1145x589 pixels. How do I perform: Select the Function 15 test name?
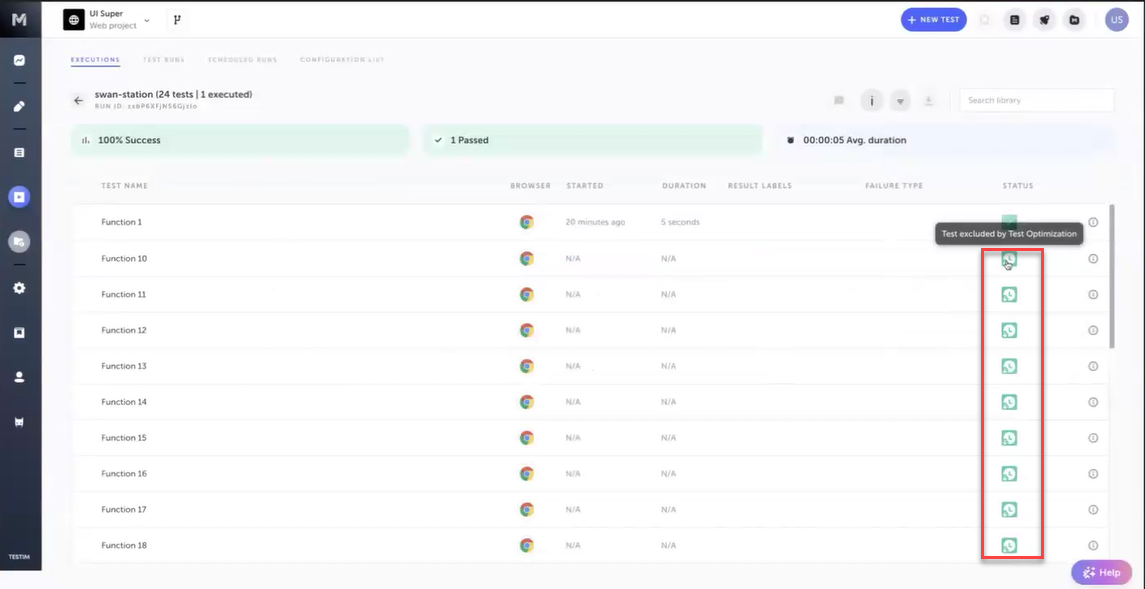[x=124, y=438]
